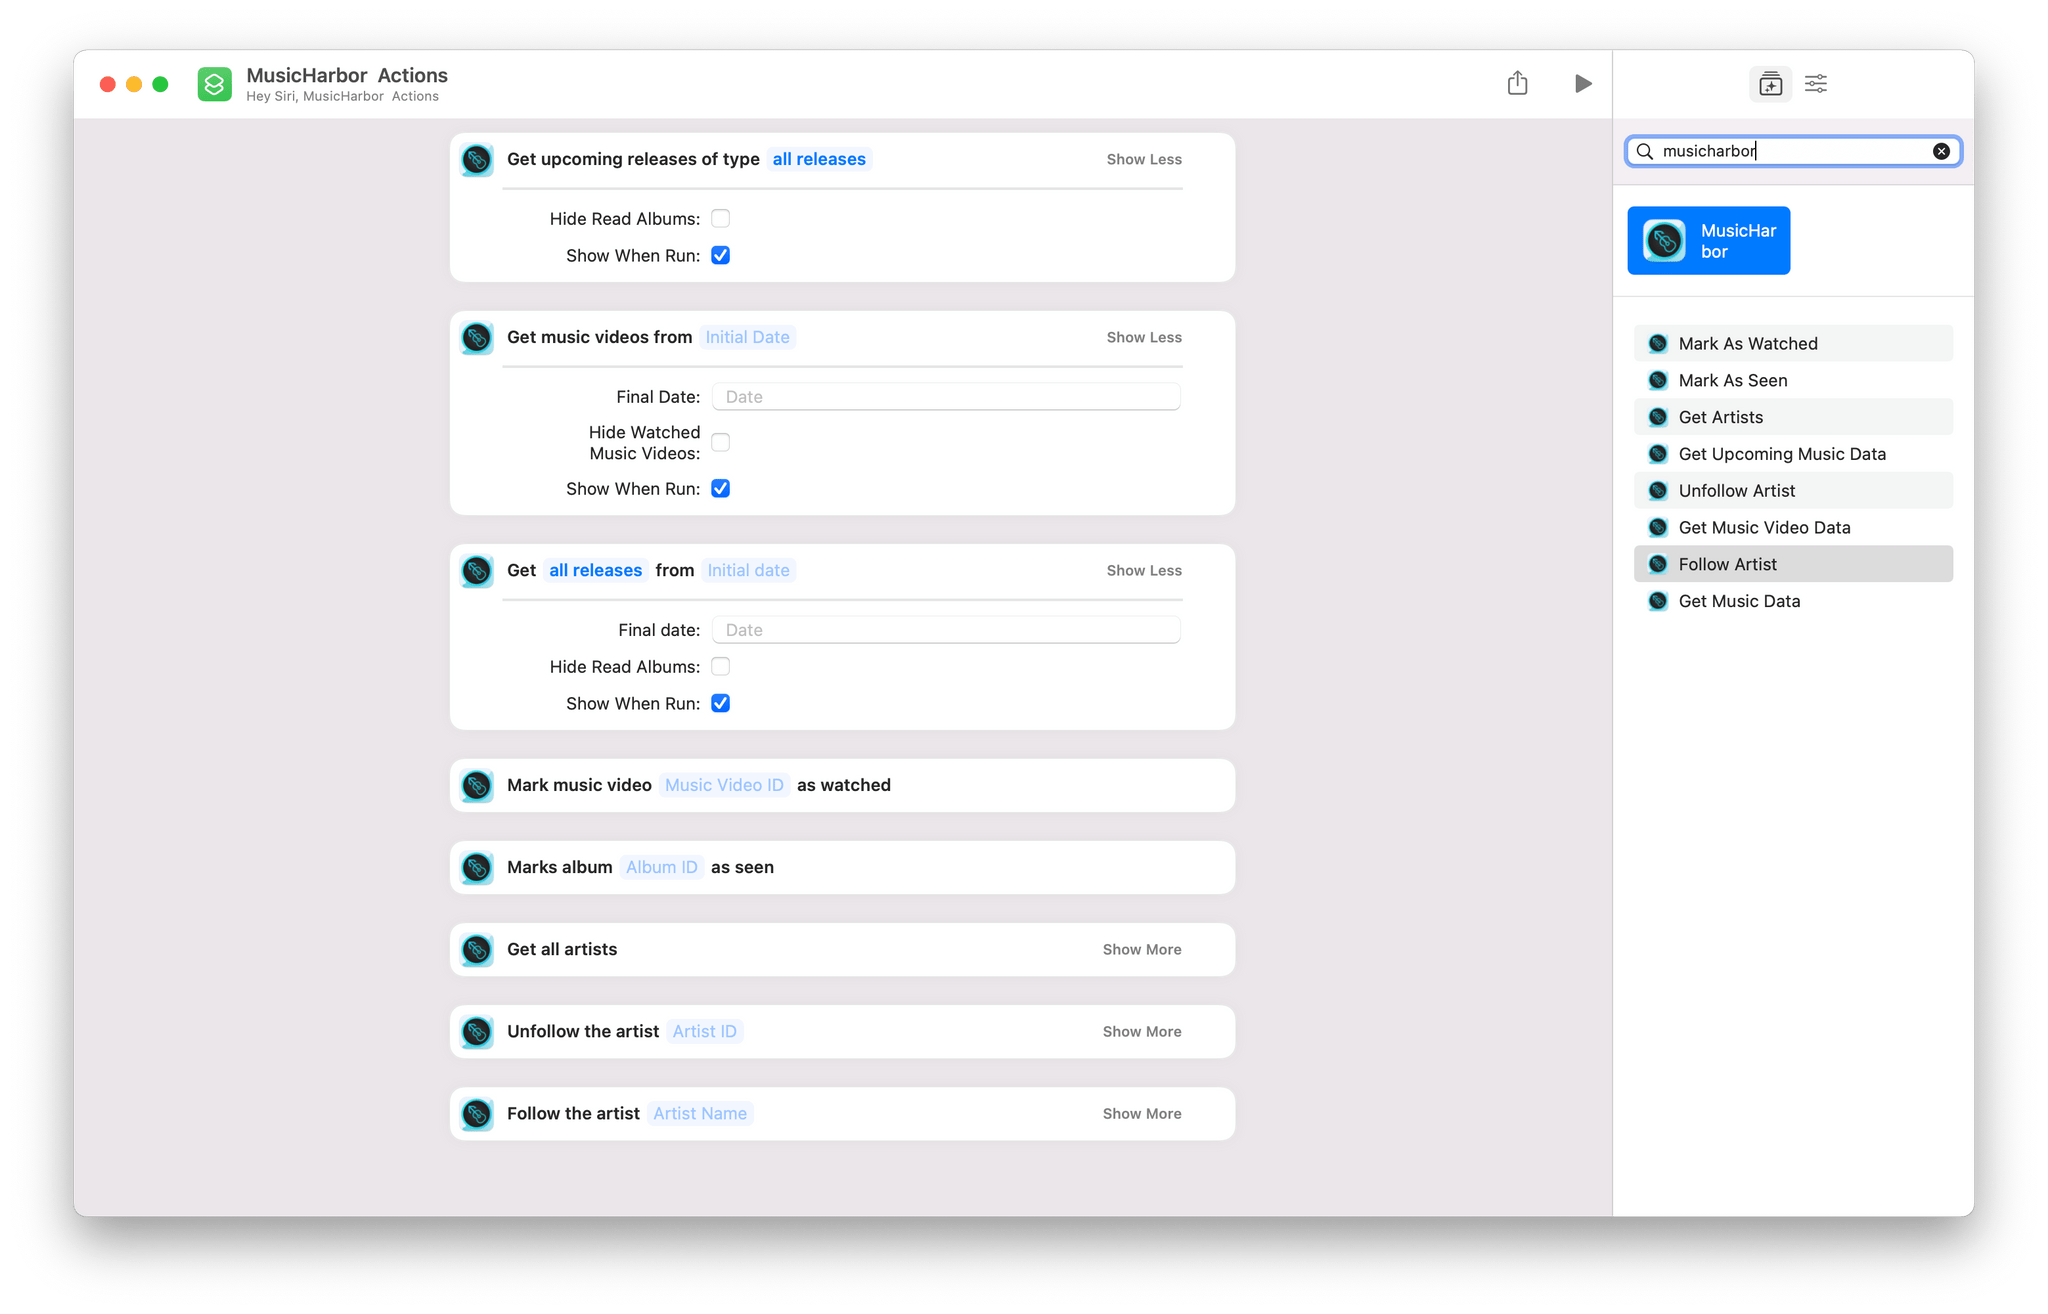Open all releases picker in Get from action
2048x1314 pixels.
coord(595,570)
